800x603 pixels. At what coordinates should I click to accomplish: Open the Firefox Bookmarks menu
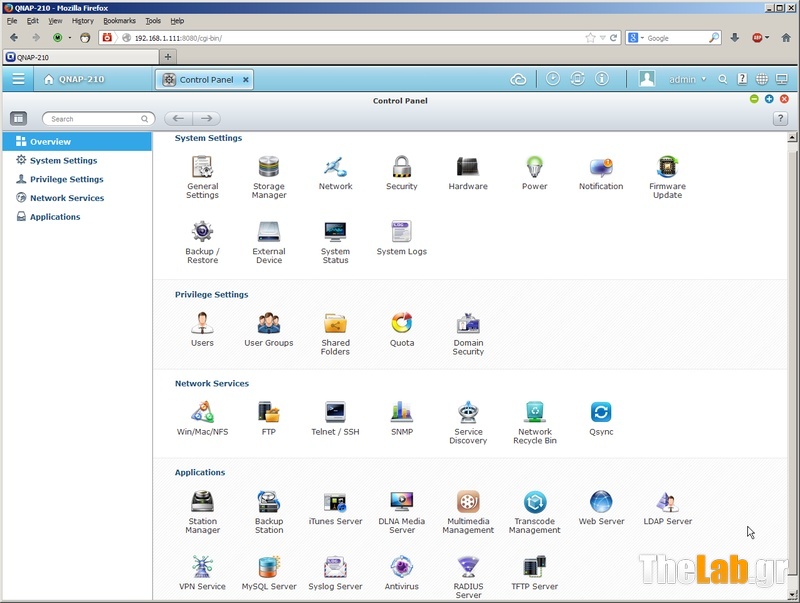click(119, 21)
